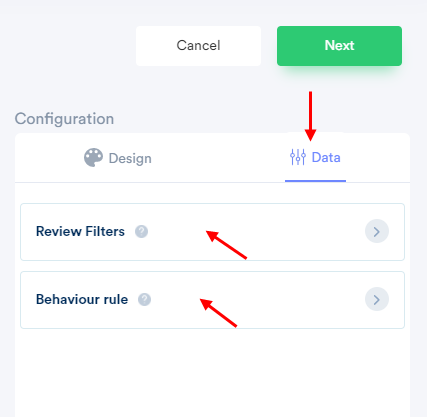The width and height of the screenshot is (427, 417).
Task: Show help for Review Filters
Action: (141, 231)
